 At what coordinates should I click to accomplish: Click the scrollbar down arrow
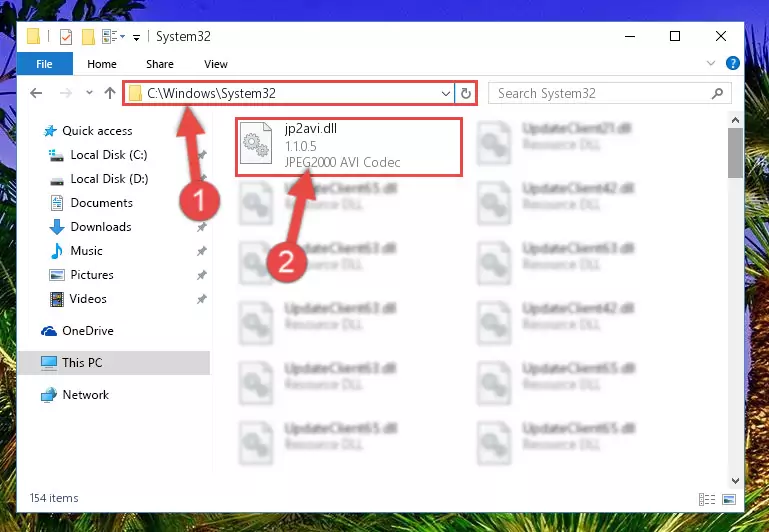pyautogui.click(x=735, y=481)
